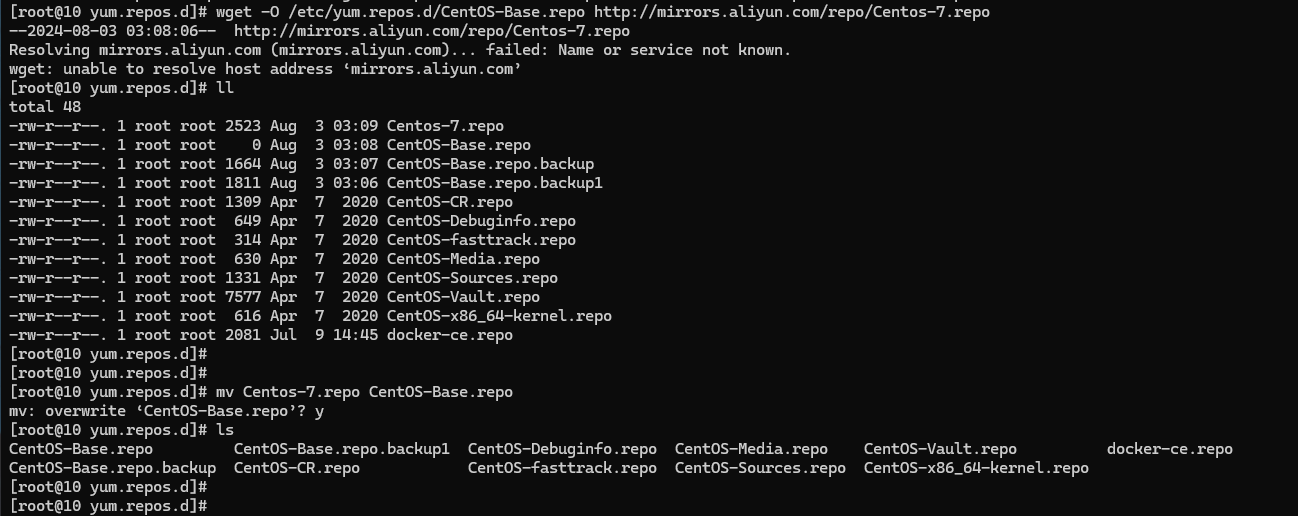Click the 7577-byte CentOS-Vault.repo listing entry
Screen dimensions: 1298x516
pos(274,297)
